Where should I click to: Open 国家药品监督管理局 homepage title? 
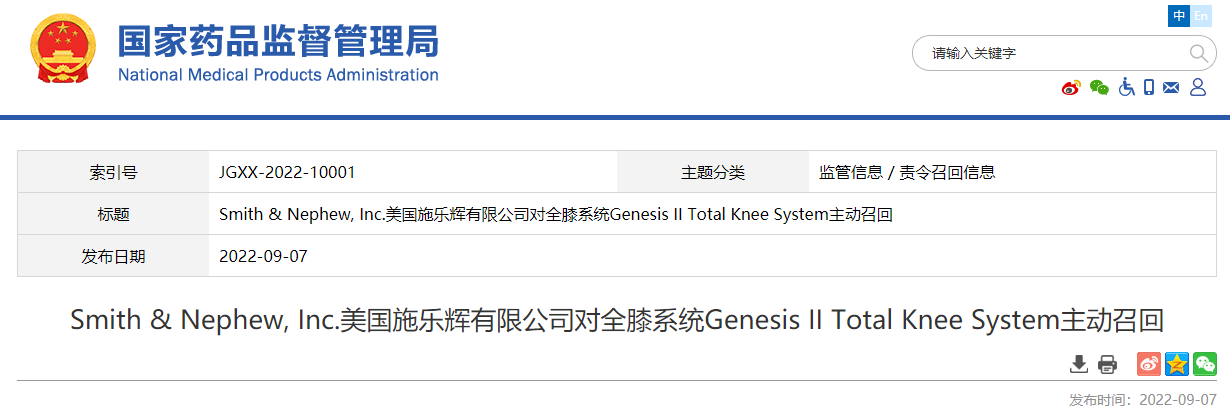click(278, 42)
